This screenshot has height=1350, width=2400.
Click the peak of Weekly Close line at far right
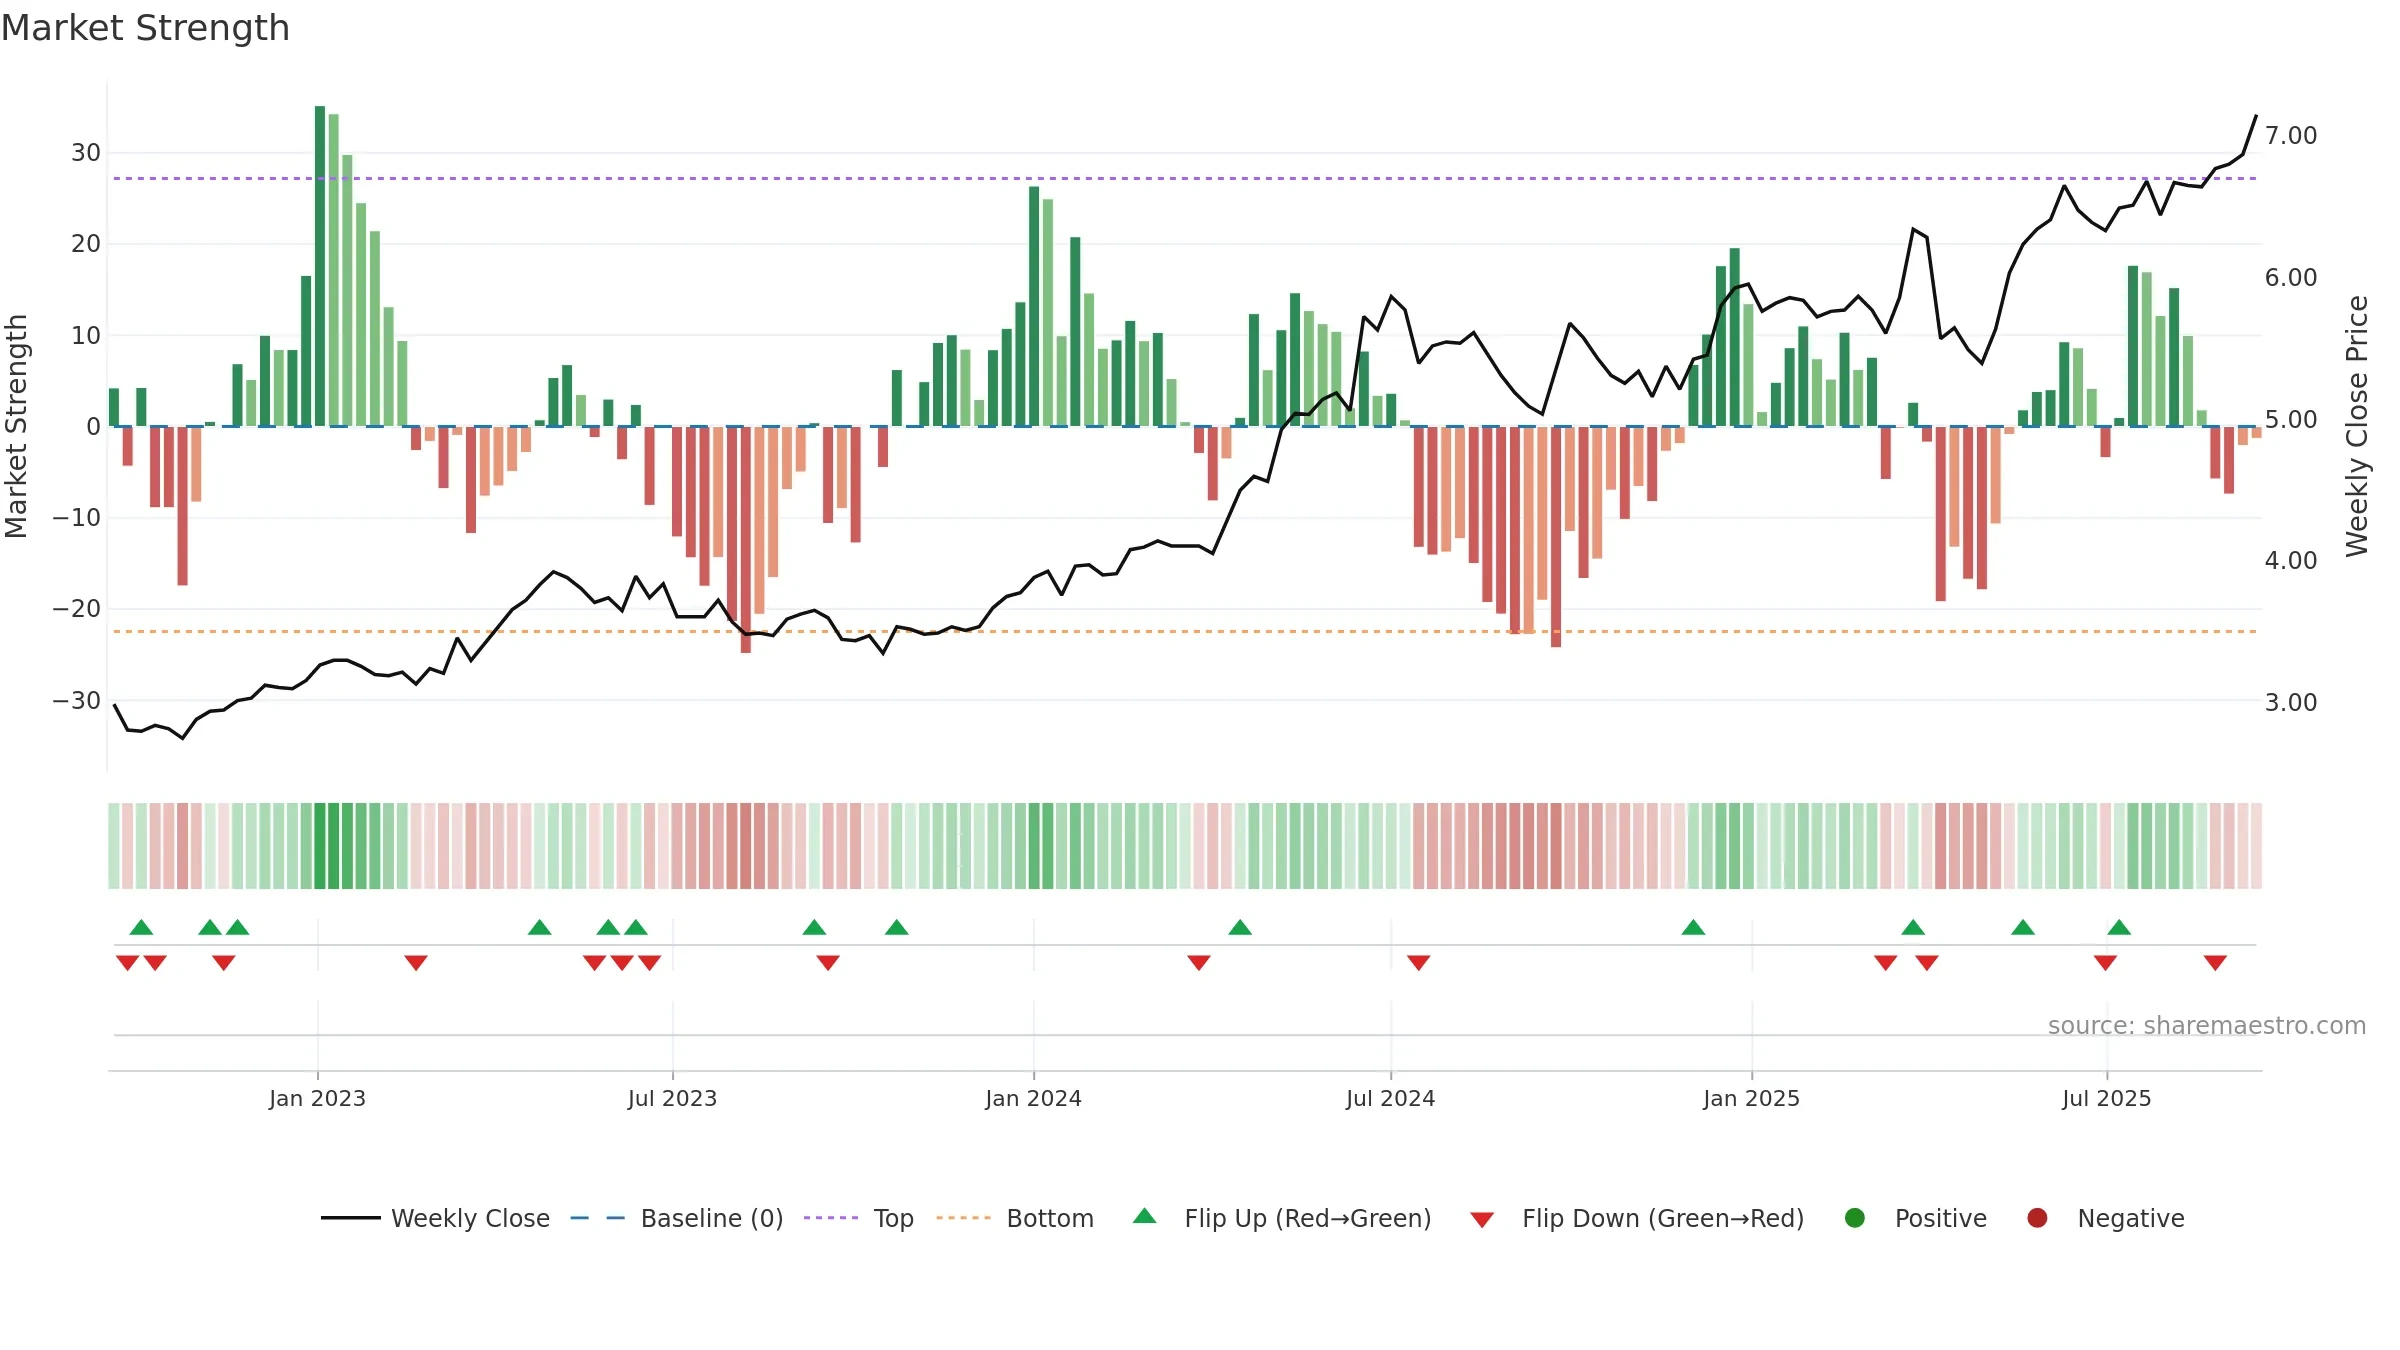(x=2256, y=117)
